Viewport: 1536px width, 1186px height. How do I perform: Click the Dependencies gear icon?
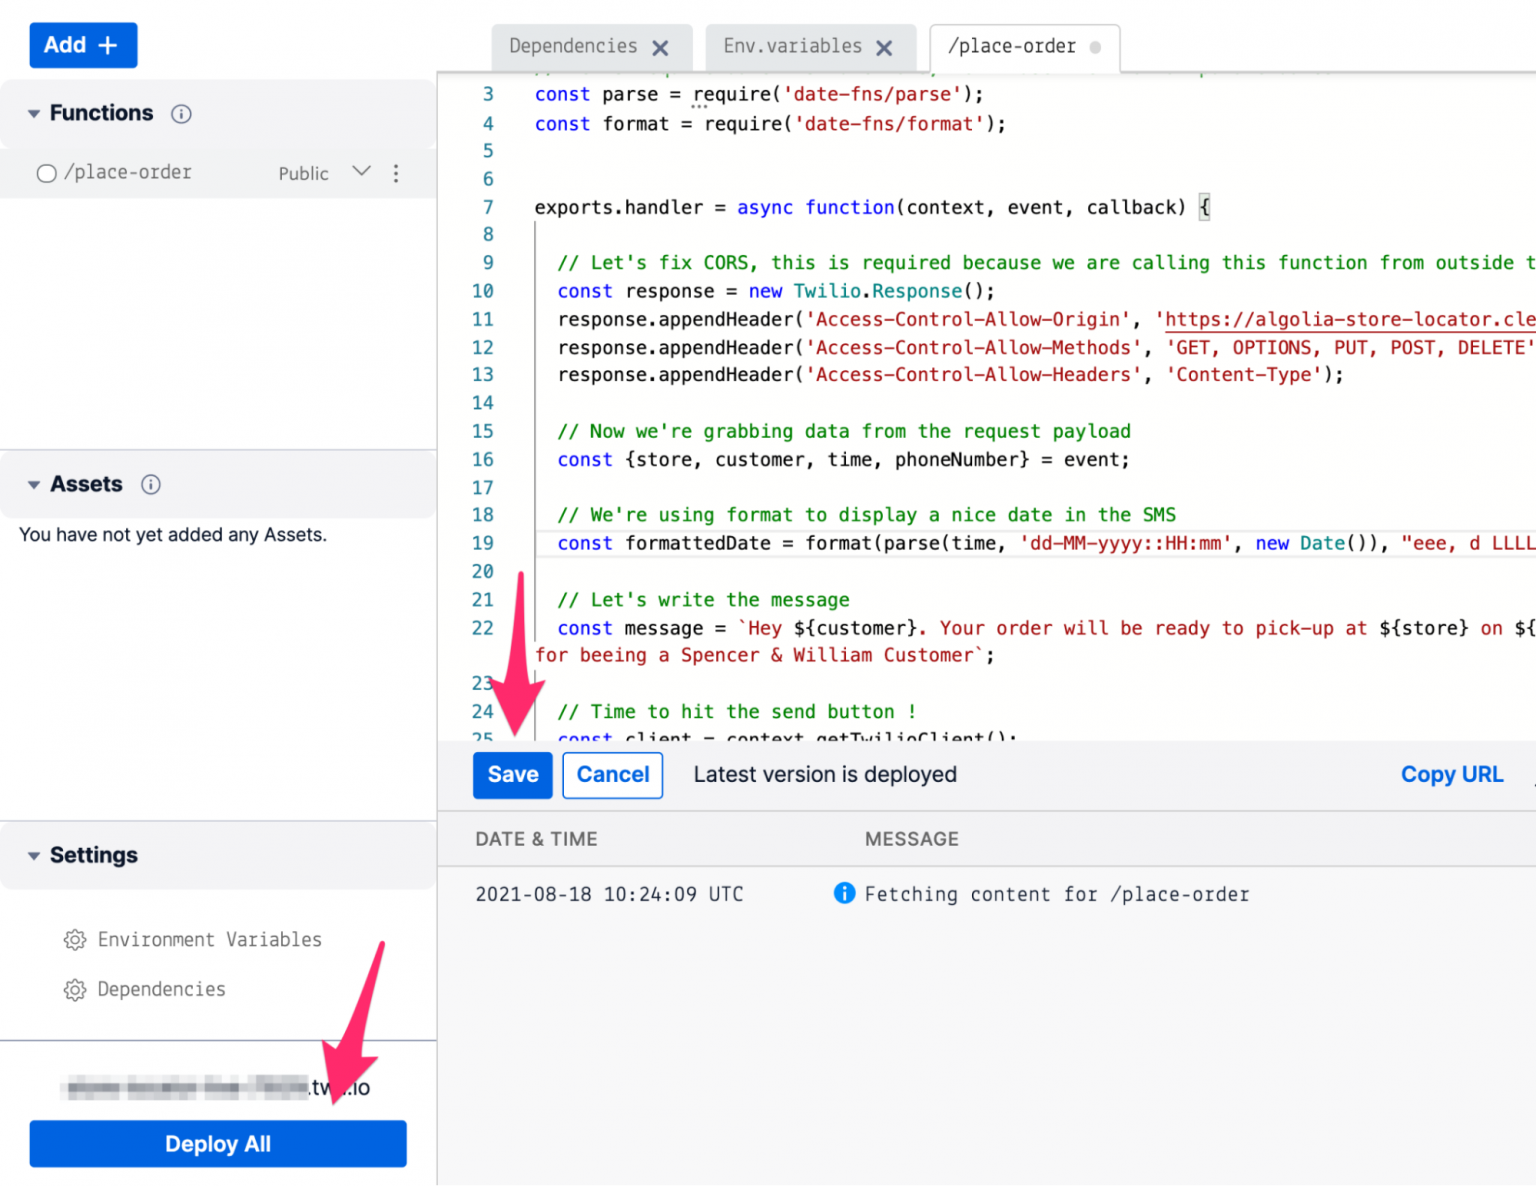[x=75, y=990]
